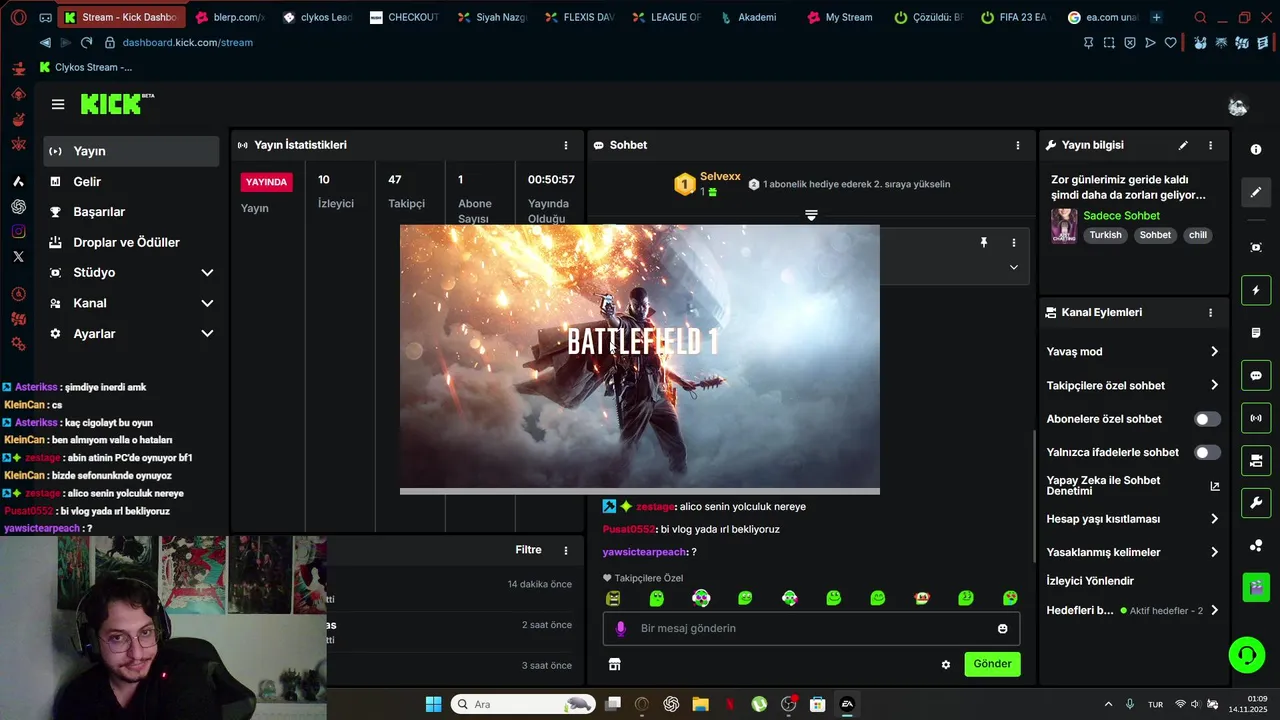Open Hedefleri channel goals arrow
Viewport: 1280px width, 720px height.
tap(1214, 610)
